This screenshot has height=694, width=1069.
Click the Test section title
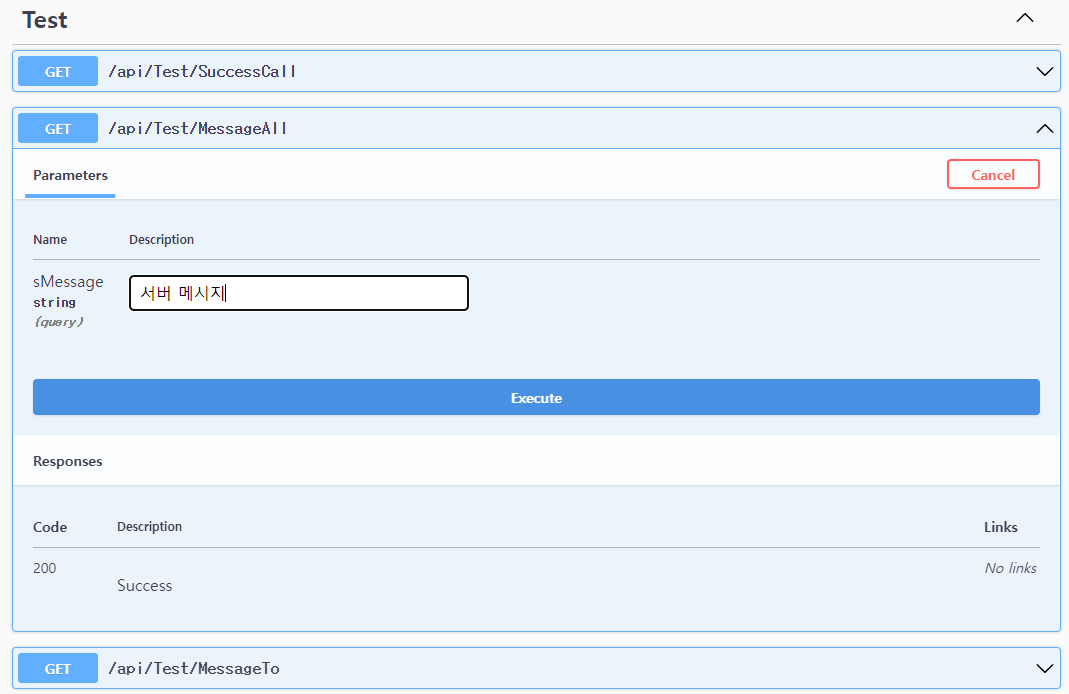point(43,19)
